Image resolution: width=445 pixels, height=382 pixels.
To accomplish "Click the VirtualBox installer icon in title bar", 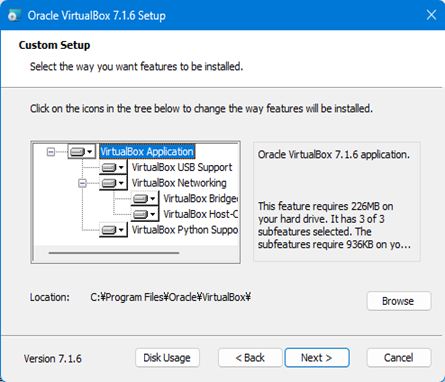I will pyautogui.click(x=14, y=15).
